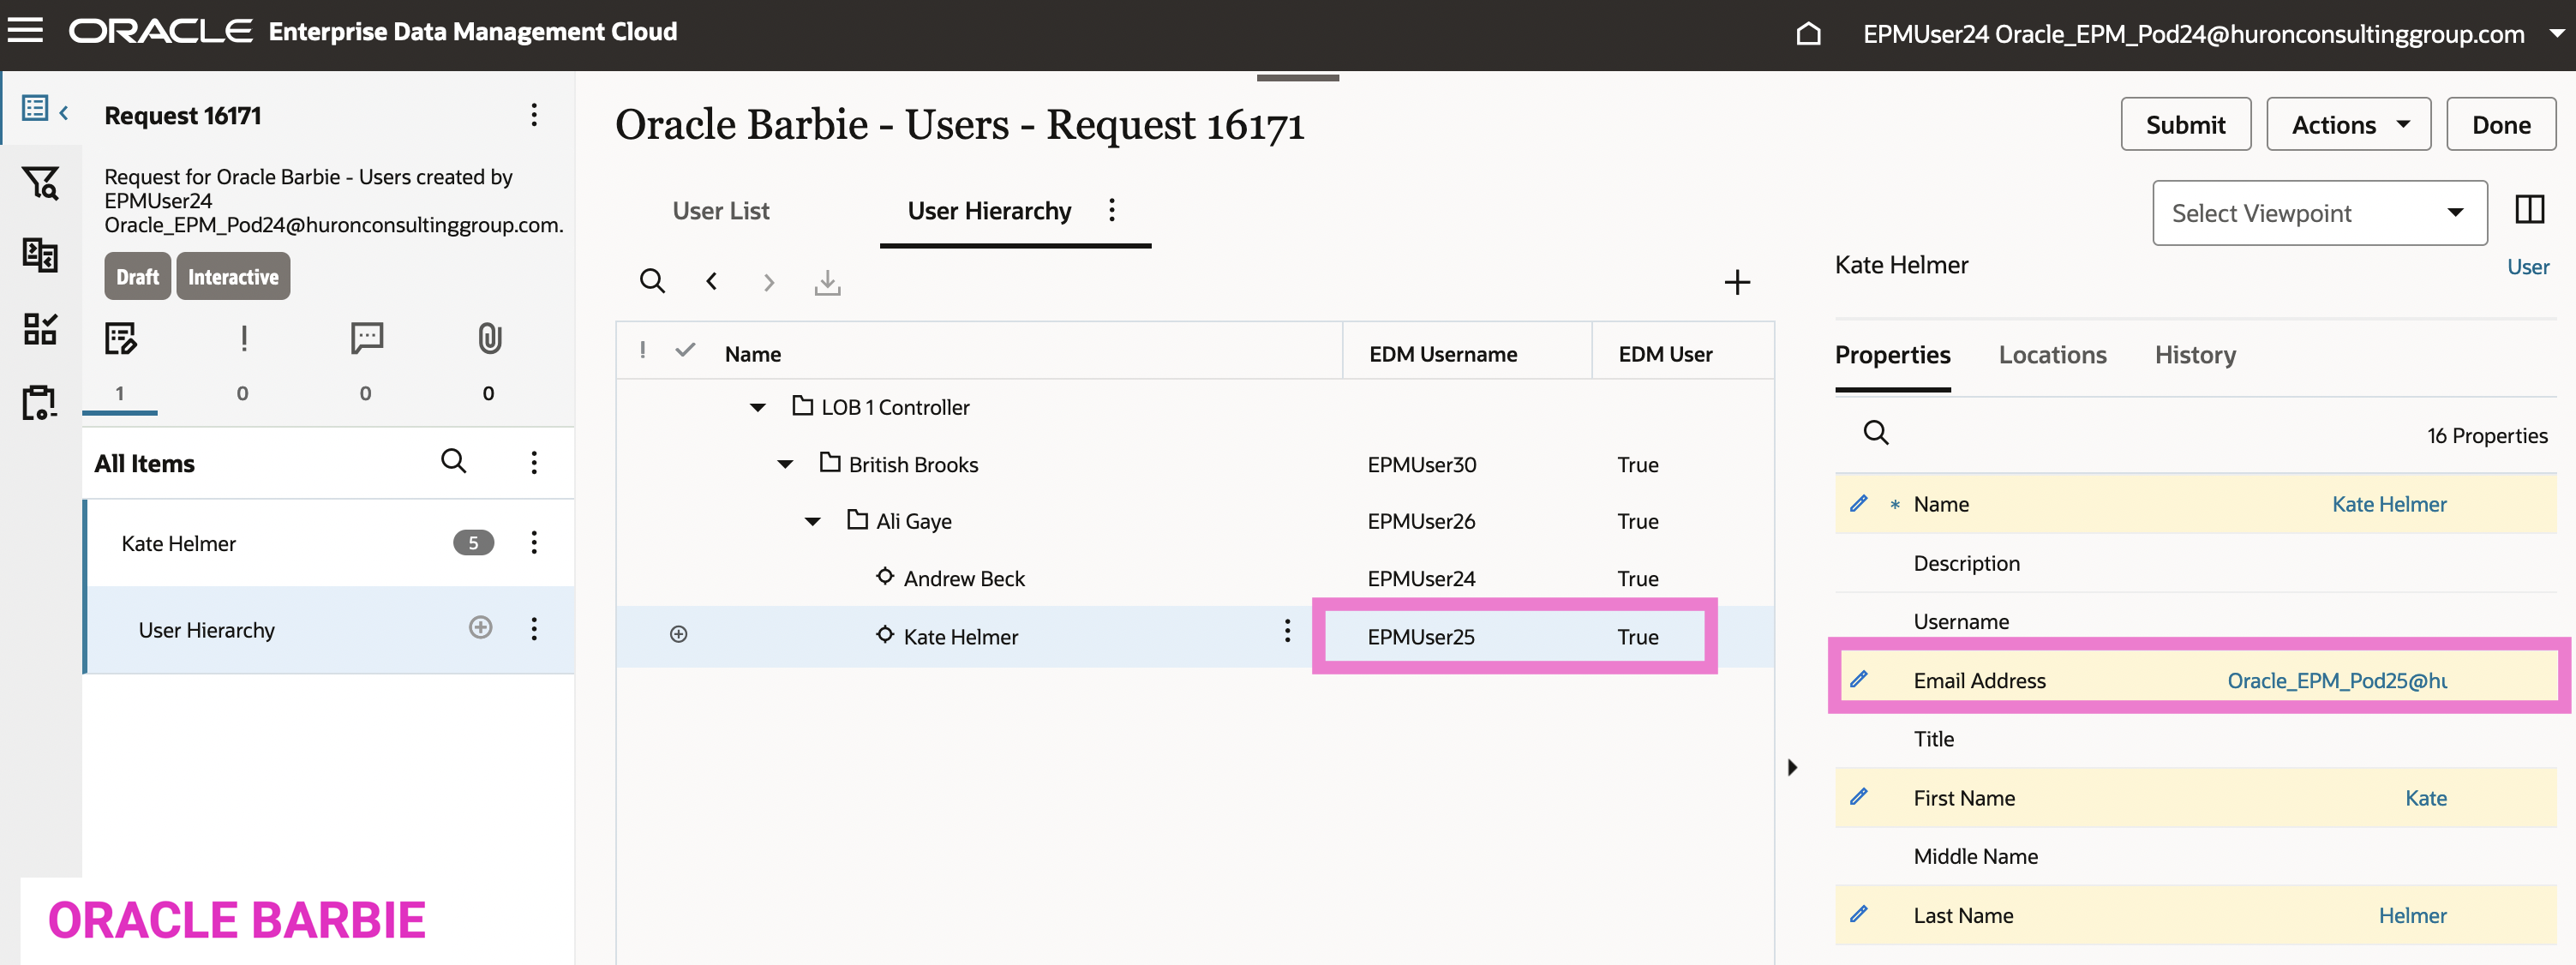Switch to the User List tab
Screen dimensions: 2576x965
[x=720, y=211]
